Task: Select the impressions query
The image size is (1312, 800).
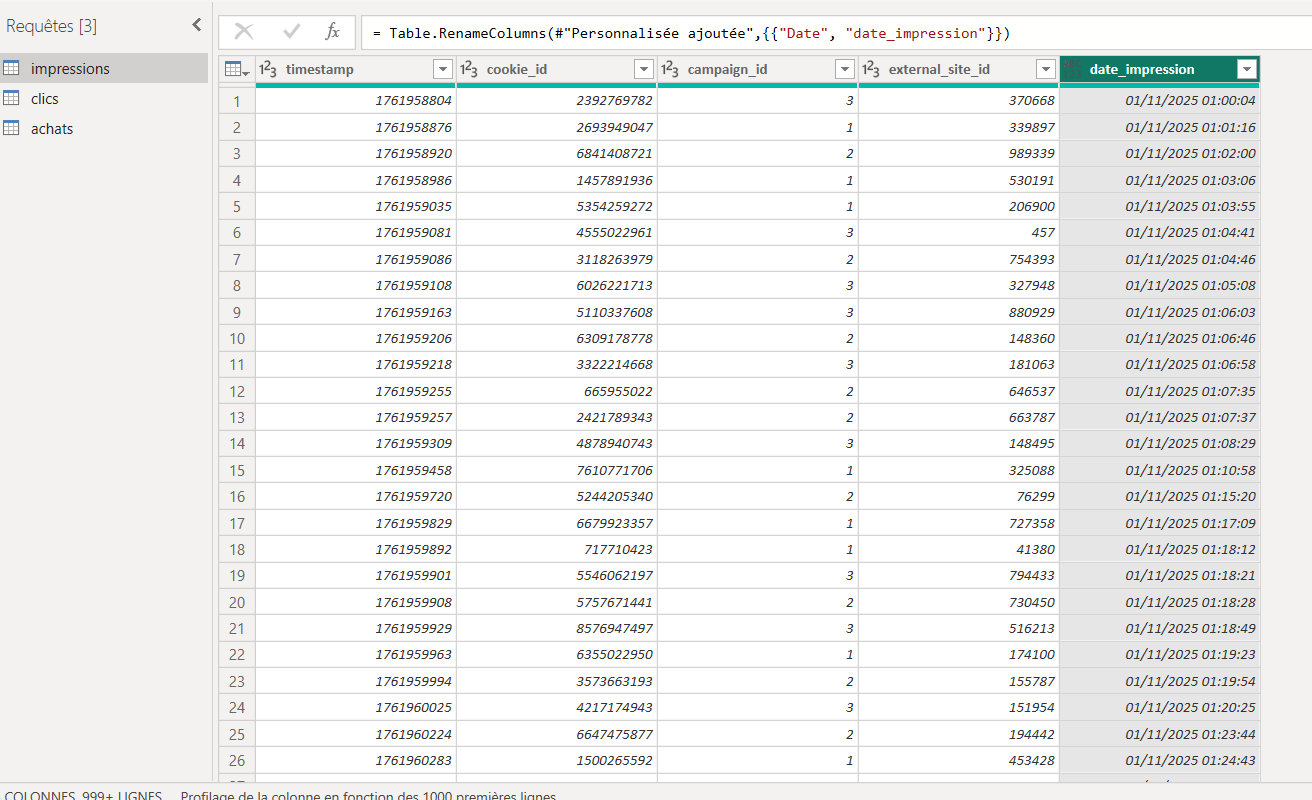Action: [x=70, y=69]
